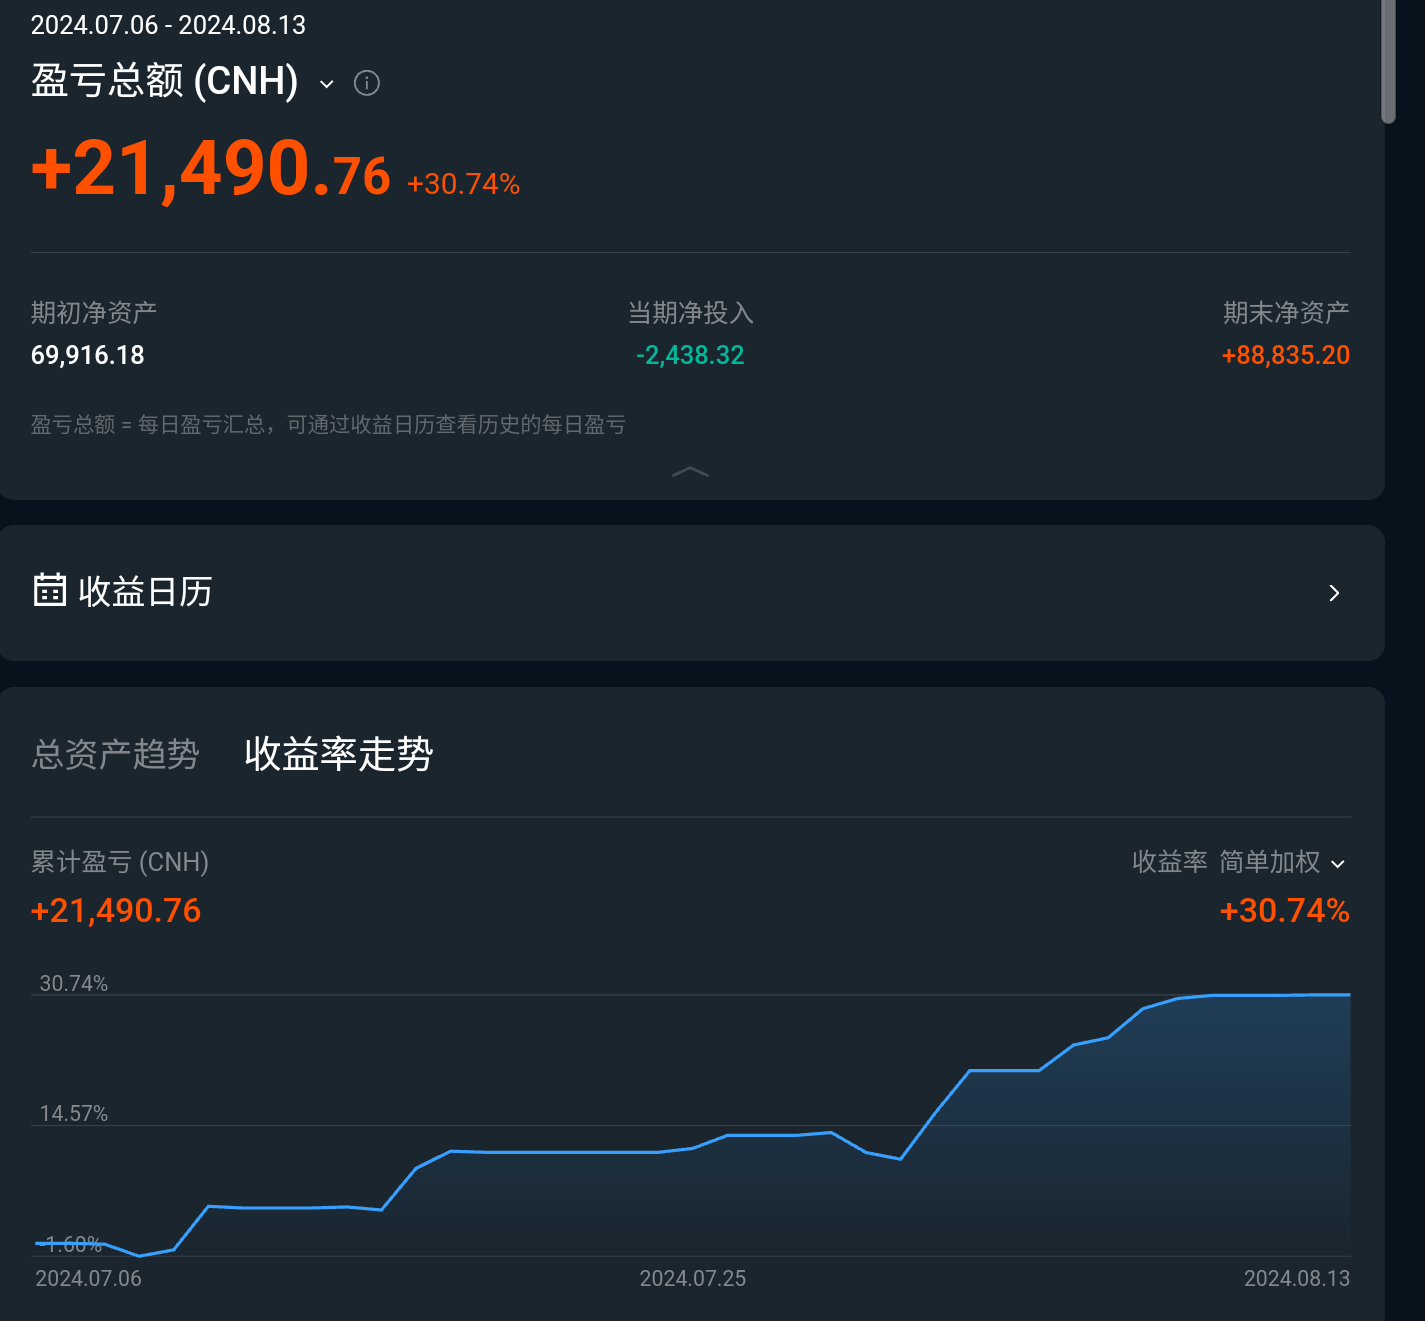
Task: Click the 盈亏总额 explanation note text
Action: (328, 425)
